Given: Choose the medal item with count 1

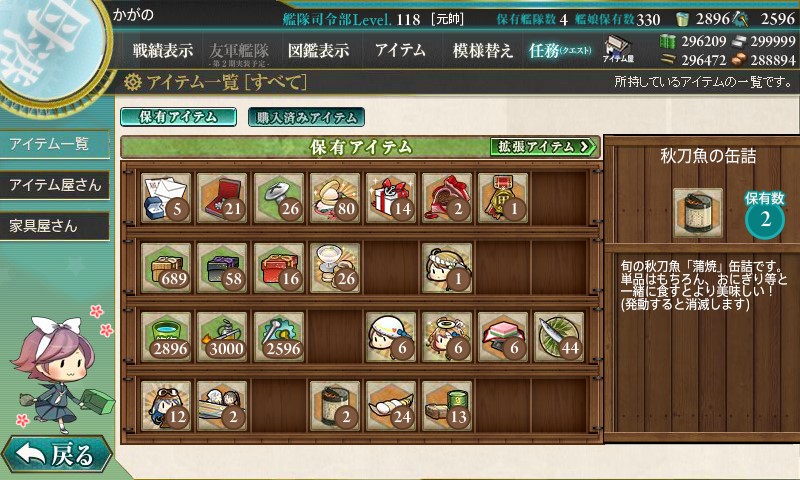Looking at the screenshot, I should coord(503,198).
